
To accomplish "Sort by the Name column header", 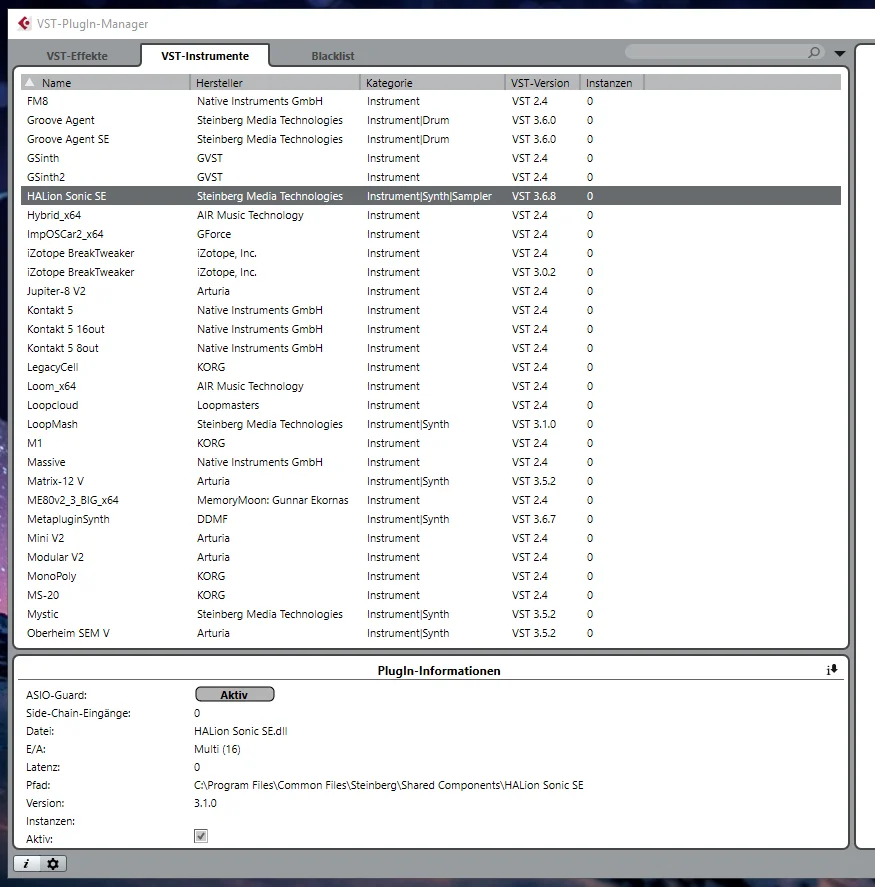I will pos(105,83).
